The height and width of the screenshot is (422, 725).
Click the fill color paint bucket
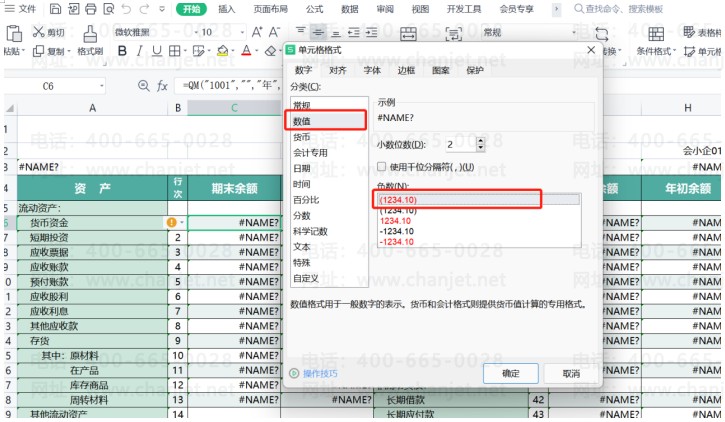[x=223, y=51]
